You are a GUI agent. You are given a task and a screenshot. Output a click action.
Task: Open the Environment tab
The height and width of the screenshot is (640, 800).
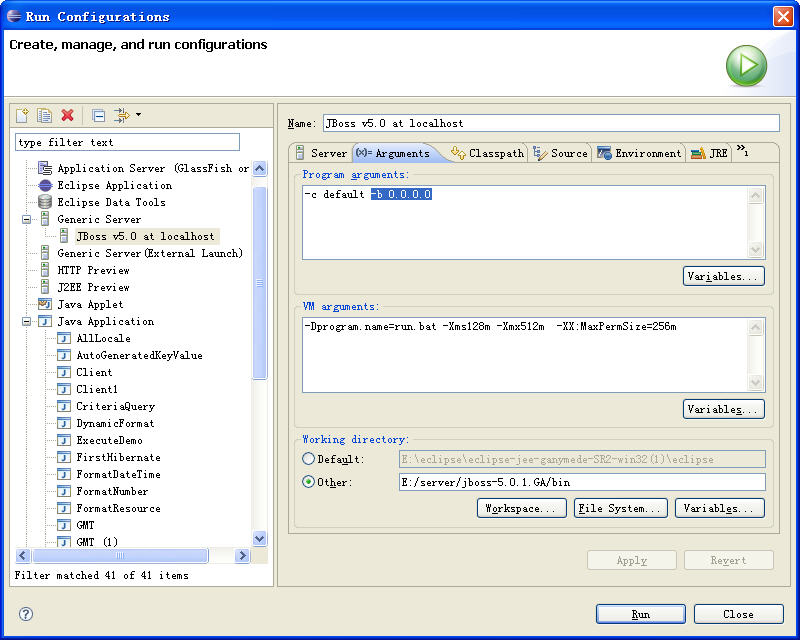(639, 153)
